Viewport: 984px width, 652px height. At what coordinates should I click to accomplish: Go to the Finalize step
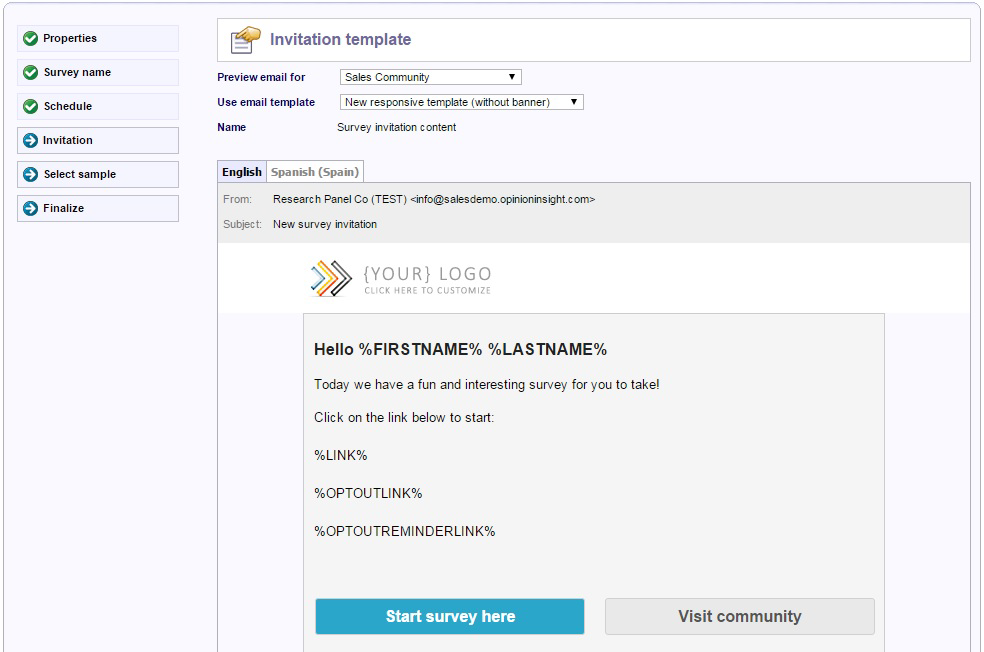[98, 208]
